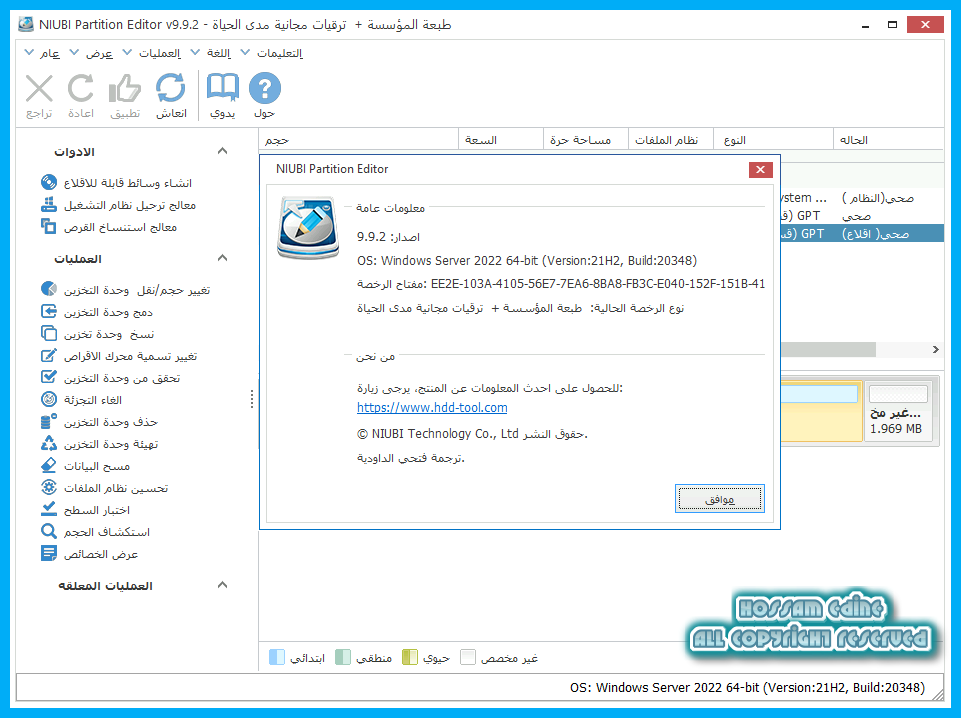Click the disk list horizontal scrollbar thumb

click(x=829, y=349)
